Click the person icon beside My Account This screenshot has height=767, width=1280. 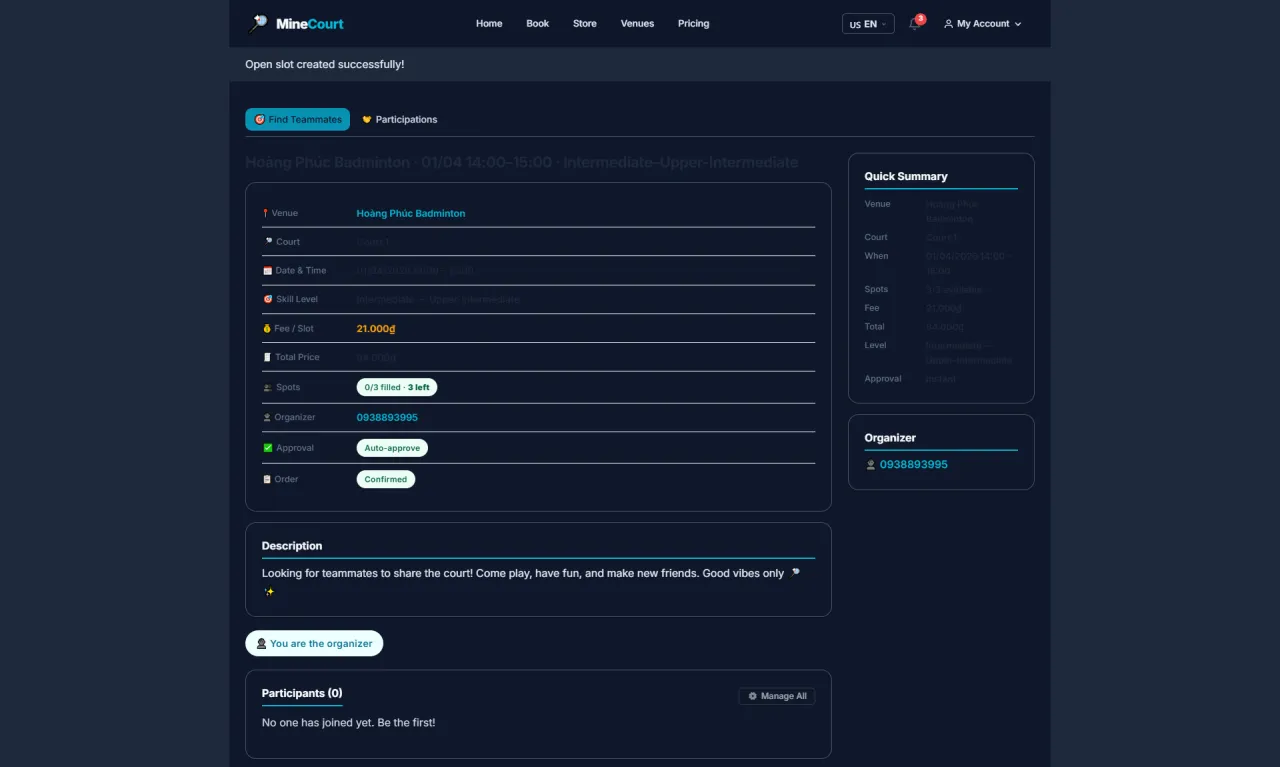tap(948, 24)
